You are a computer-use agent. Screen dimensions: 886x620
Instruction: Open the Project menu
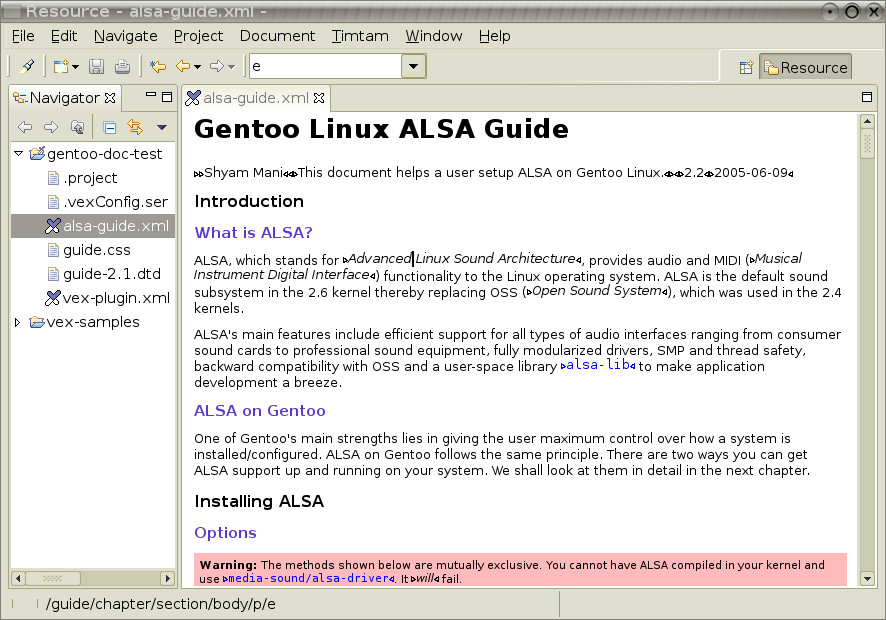coord(198,36)
